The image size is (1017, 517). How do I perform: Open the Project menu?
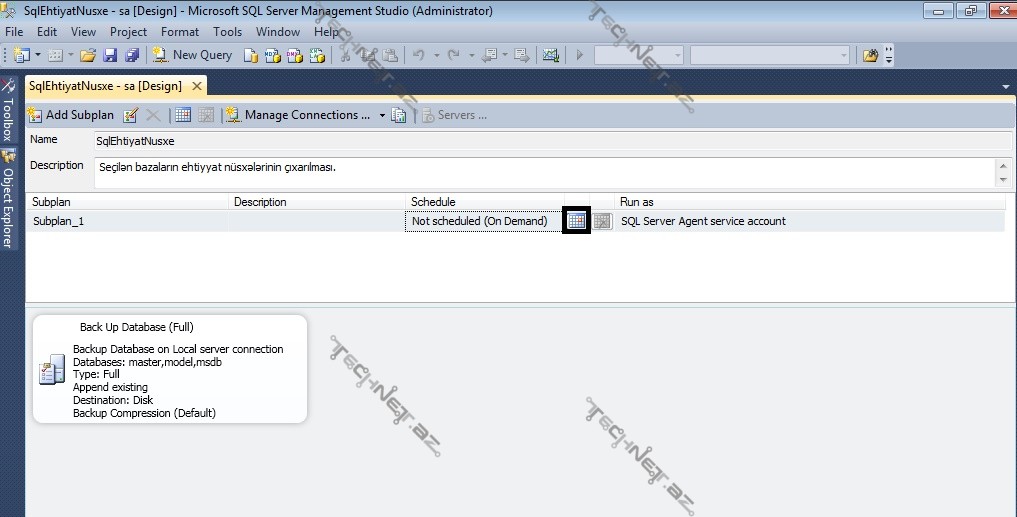pos(128,32)
